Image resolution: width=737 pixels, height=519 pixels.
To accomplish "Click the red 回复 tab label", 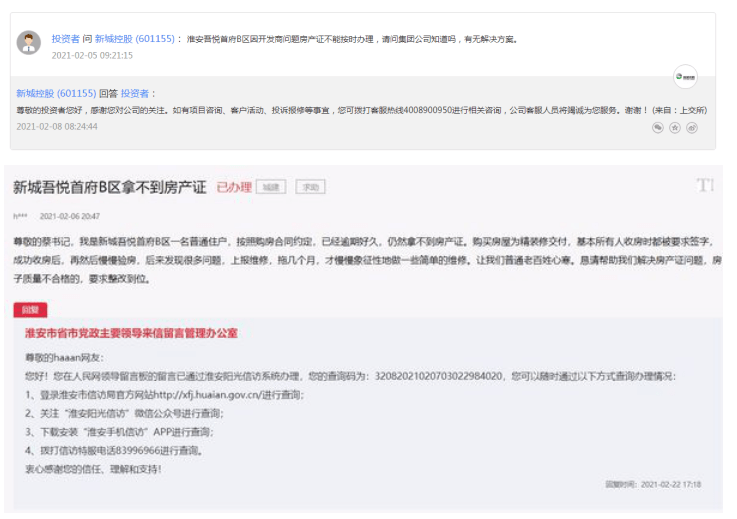I will tap(30, 310).
